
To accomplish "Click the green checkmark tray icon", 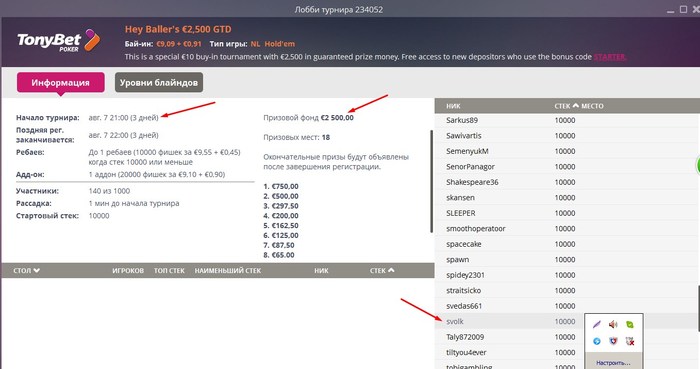I will pos(630,324).
